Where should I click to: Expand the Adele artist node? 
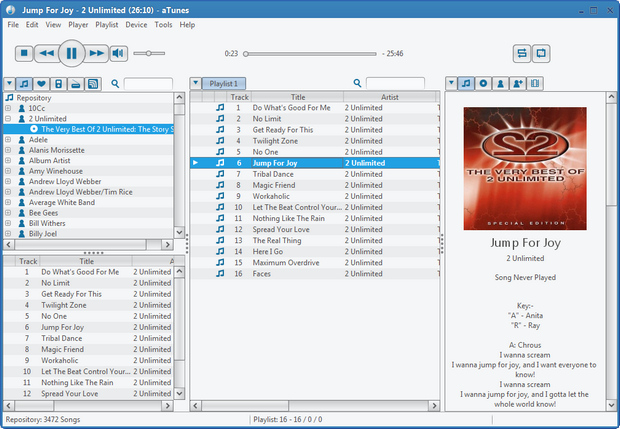click(x=8, y=139)
